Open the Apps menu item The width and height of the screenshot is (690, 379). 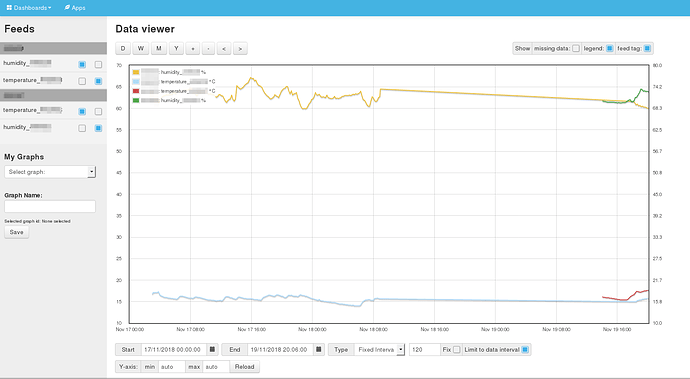click(74, 8)
